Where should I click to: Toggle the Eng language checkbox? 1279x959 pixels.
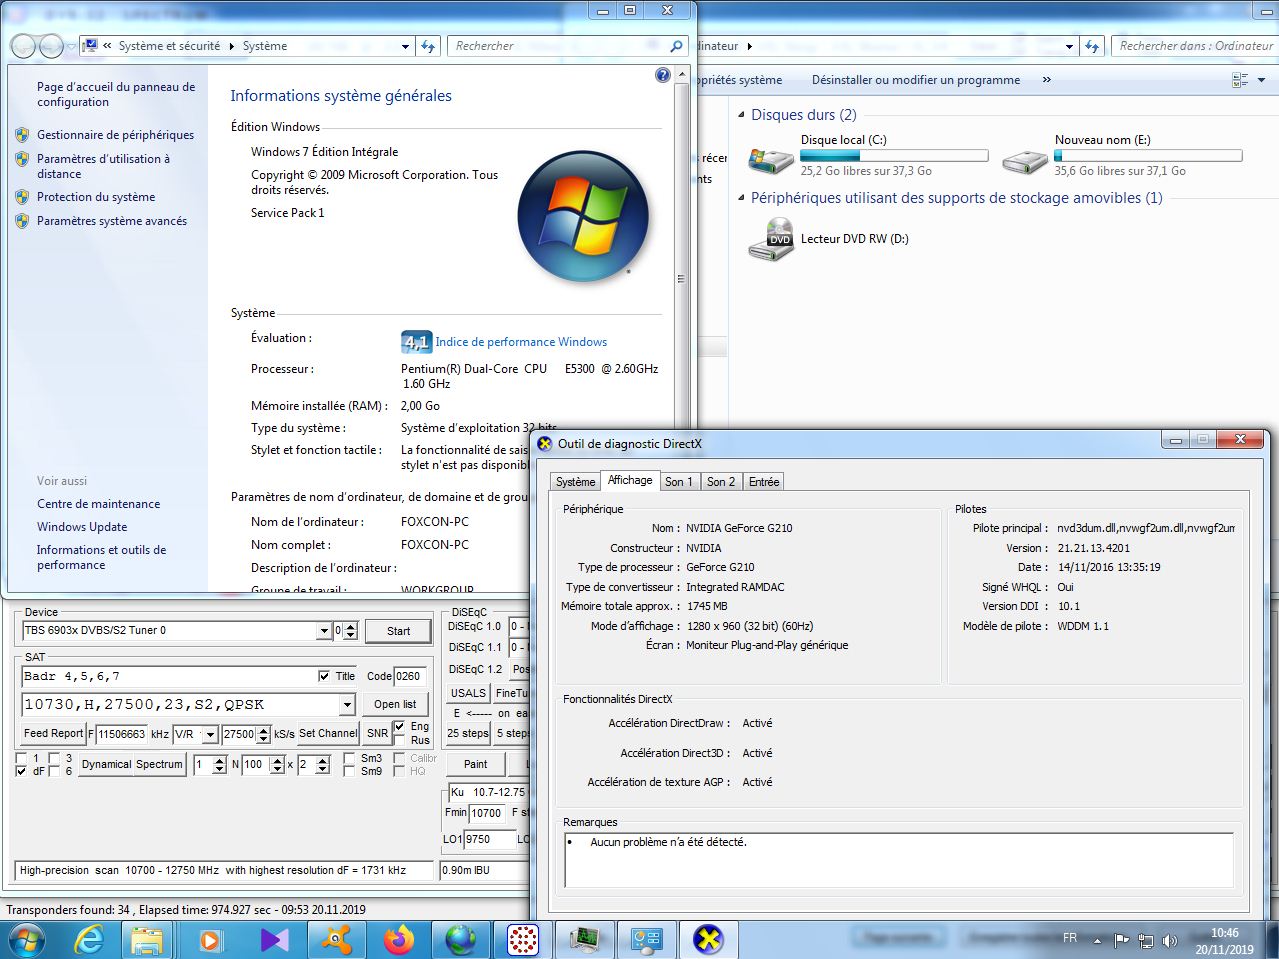coord(399,726)
